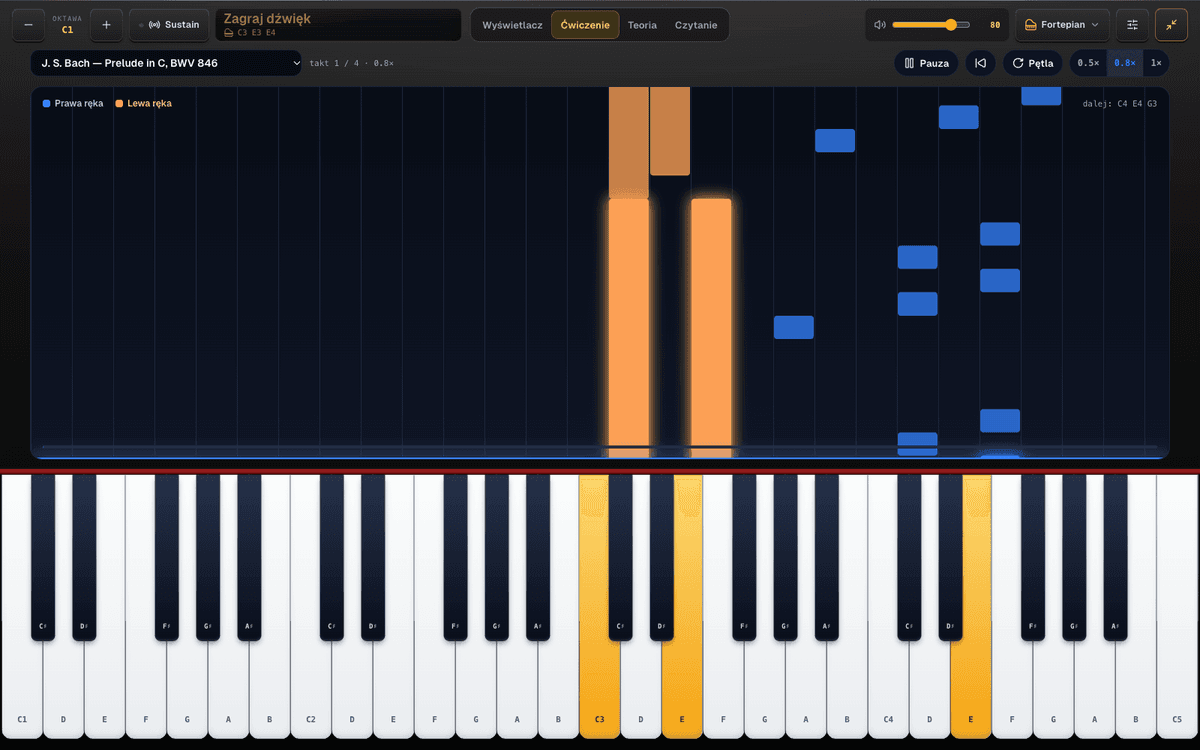Screen dimensions: 1200x750
Task: Mute sound via the speaker icon
Action: click(x=879, y=25)
